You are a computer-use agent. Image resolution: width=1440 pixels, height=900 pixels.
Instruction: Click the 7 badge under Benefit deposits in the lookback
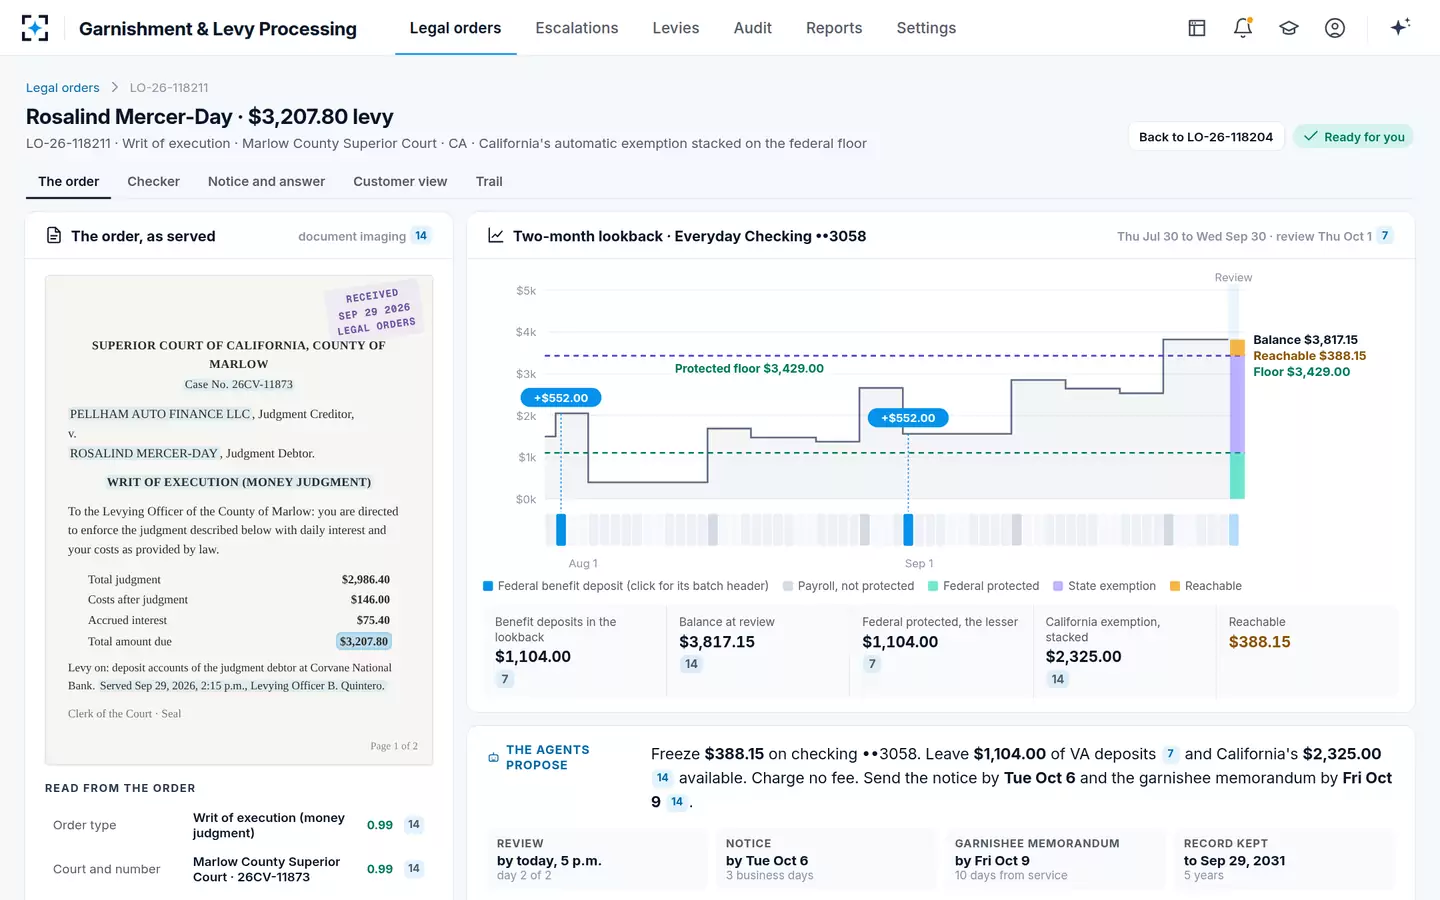coord(505,680)
